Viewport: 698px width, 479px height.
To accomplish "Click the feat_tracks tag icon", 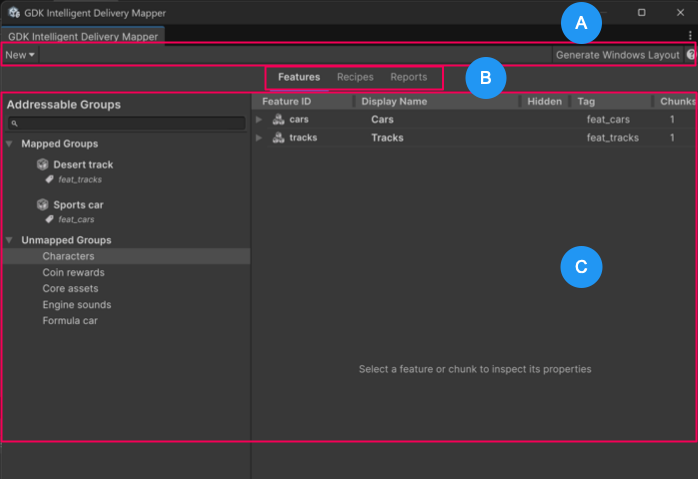I will click(49, 179).
